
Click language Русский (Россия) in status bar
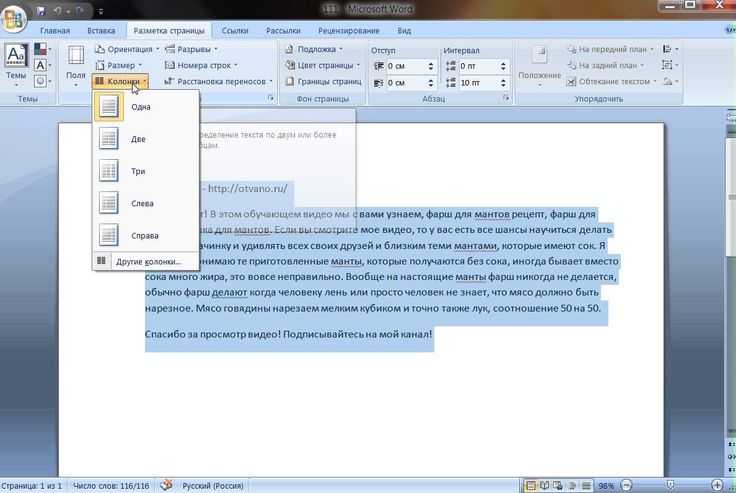tap(213, 486)
